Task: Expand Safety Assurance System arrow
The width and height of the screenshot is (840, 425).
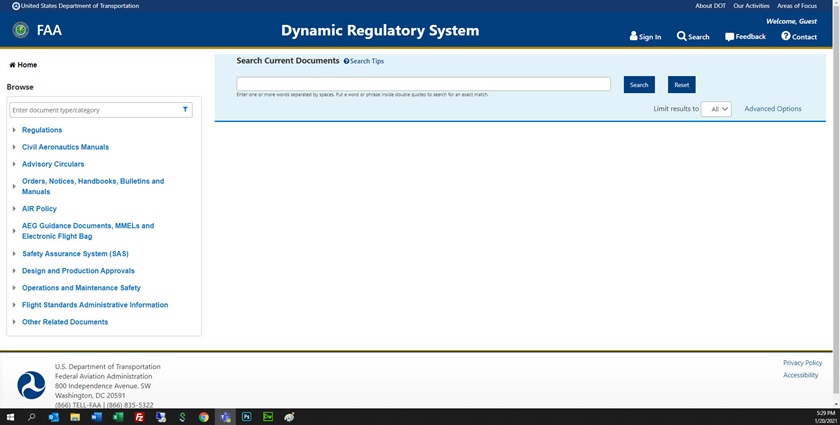Action: (x=14, y=253)
